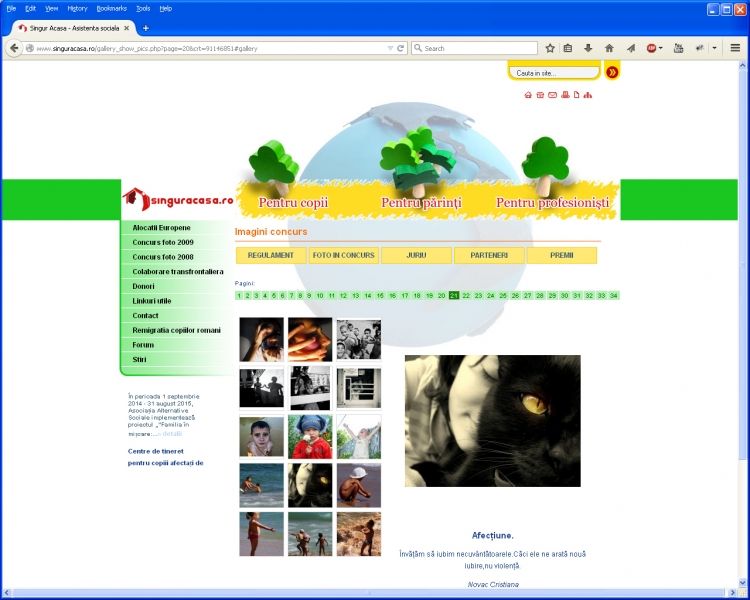The image size is (750, 600).
Task: Click the Adblock Plus icon
Action: (651, 48)
